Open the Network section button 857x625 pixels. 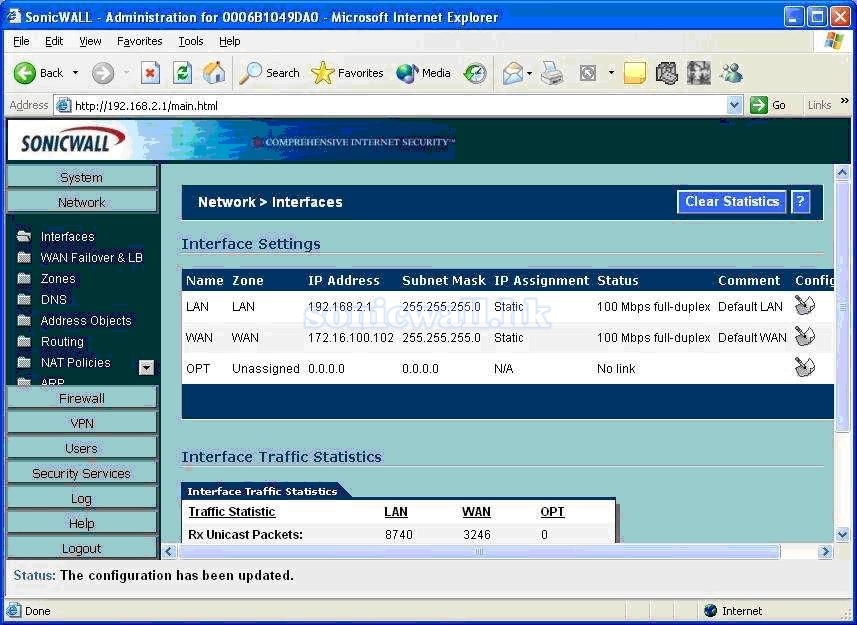pyautogui.click(x=82, y=202)
